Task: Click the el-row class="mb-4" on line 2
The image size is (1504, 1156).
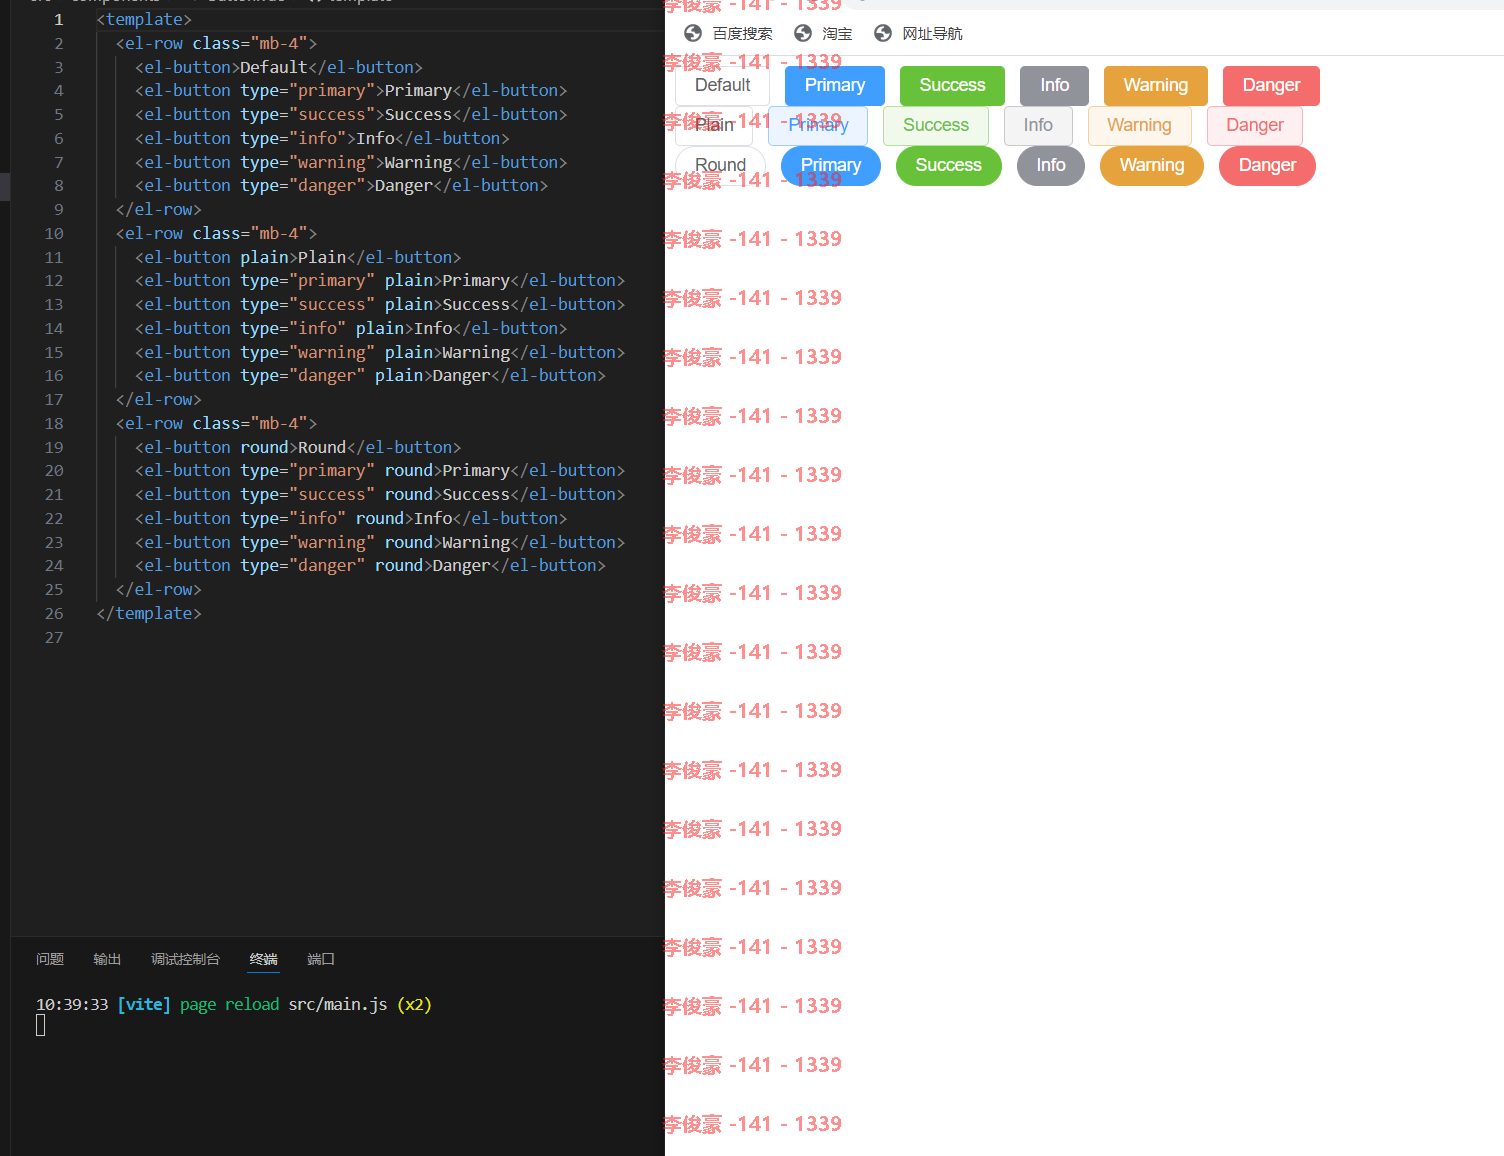Action: point(216,44)
